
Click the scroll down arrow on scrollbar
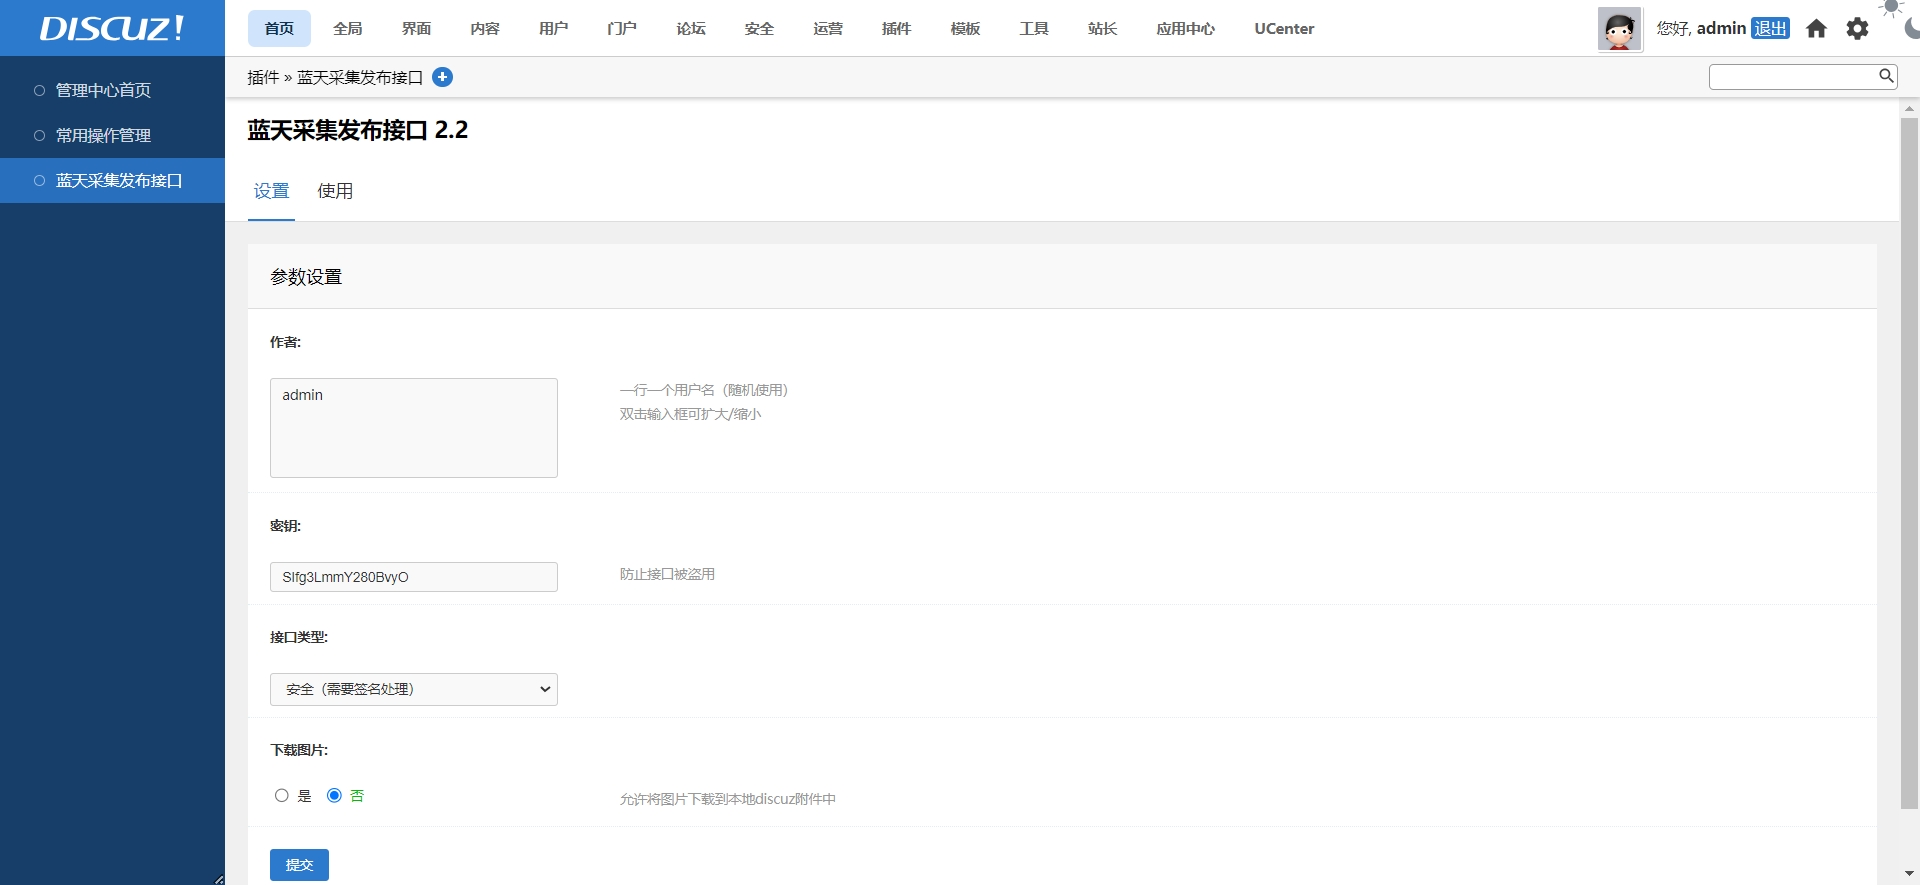(1909, 874)
